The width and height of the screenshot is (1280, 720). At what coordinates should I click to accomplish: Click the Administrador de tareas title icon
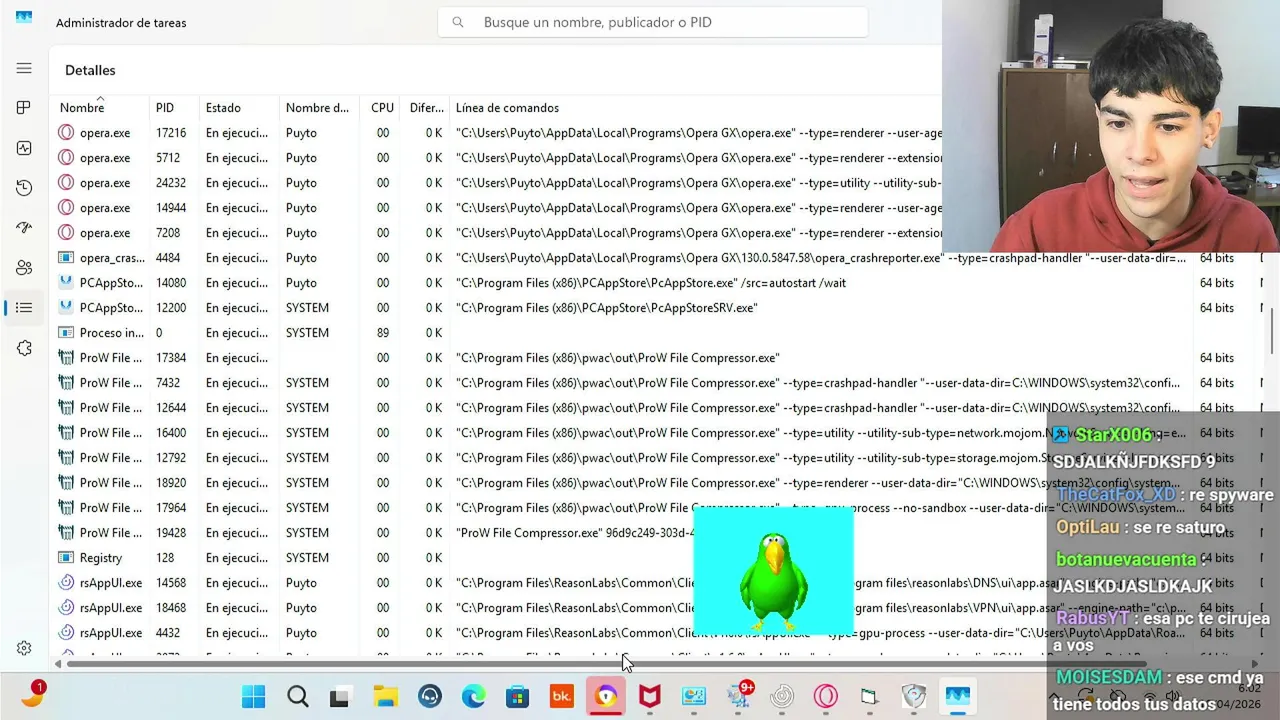(x=24, y=18)
